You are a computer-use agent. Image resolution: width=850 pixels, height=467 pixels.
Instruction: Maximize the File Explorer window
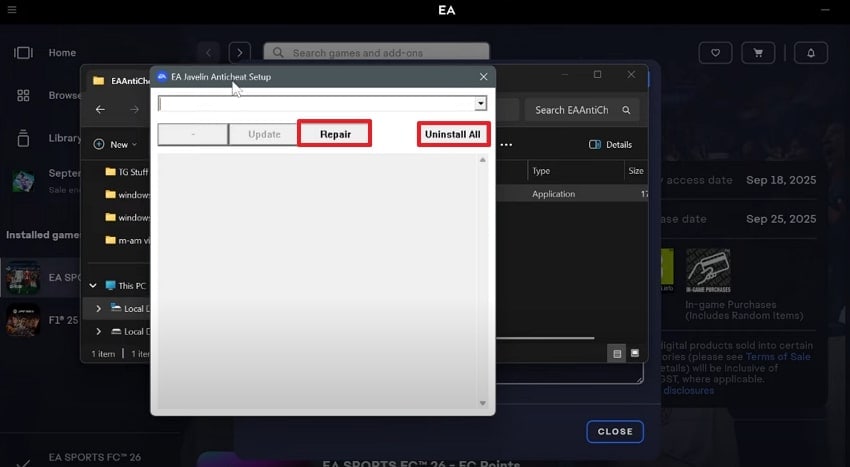[597, 74]
